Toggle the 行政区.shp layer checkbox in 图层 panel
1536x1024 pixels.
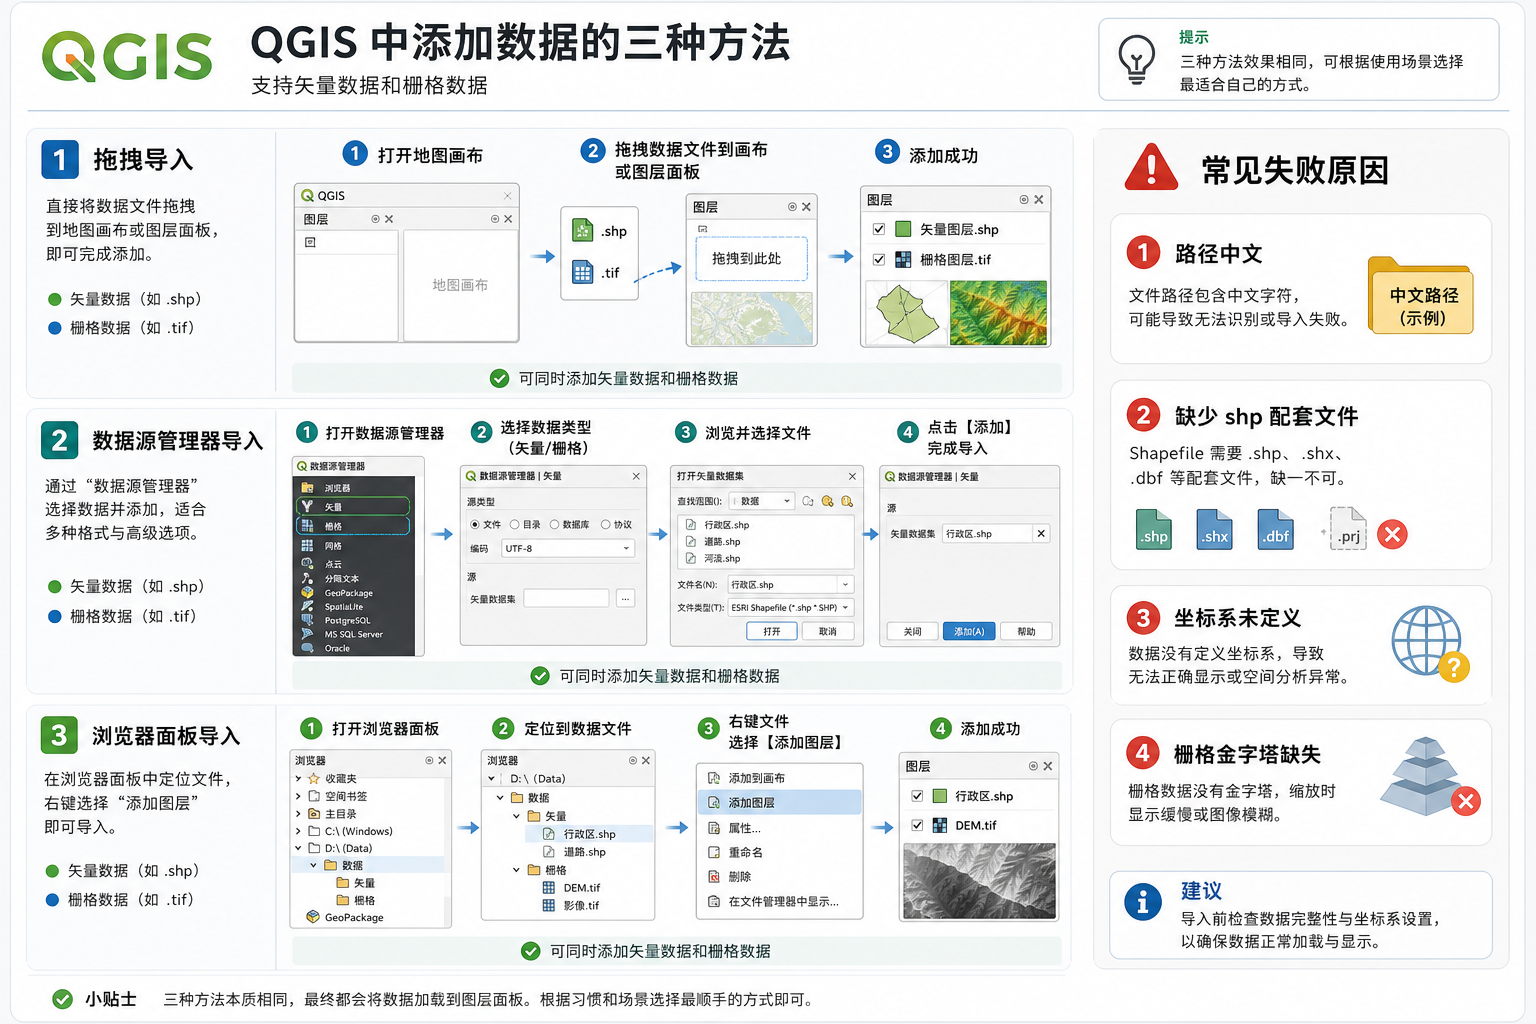917,796
